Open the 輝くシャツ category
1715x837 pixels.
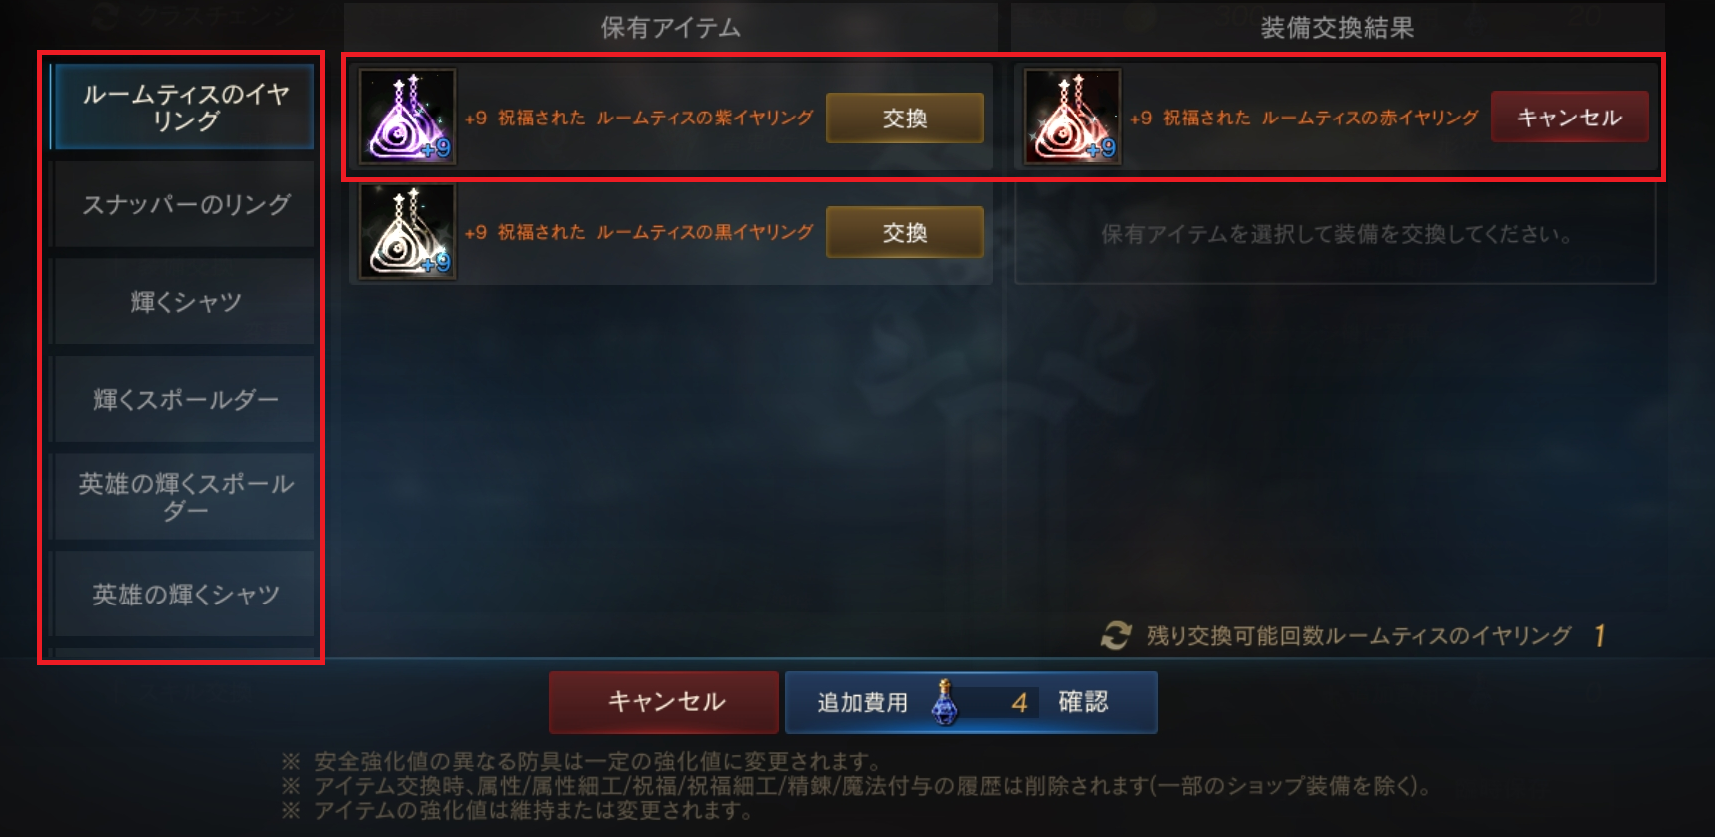point(184,301)
